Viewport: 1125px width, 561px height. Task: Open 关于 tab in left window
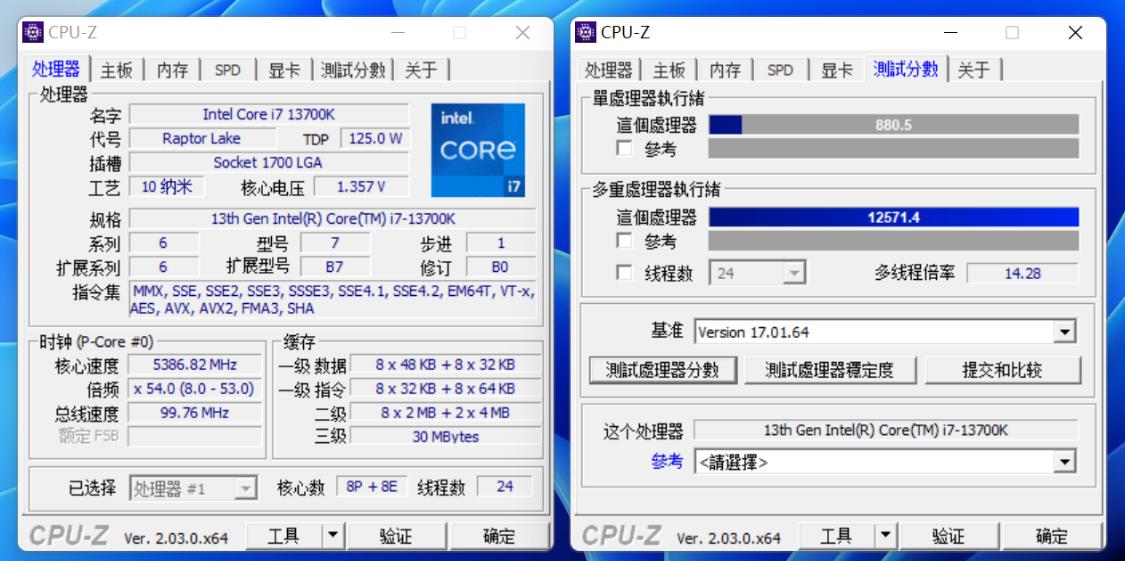(x=421, y=70)
